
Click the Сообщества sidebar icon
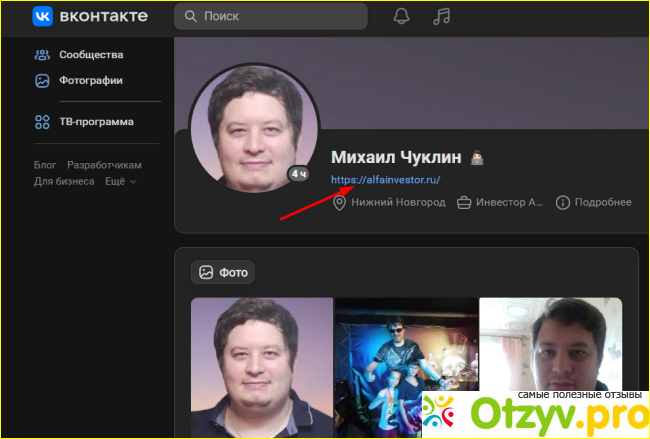coord(42,55)
